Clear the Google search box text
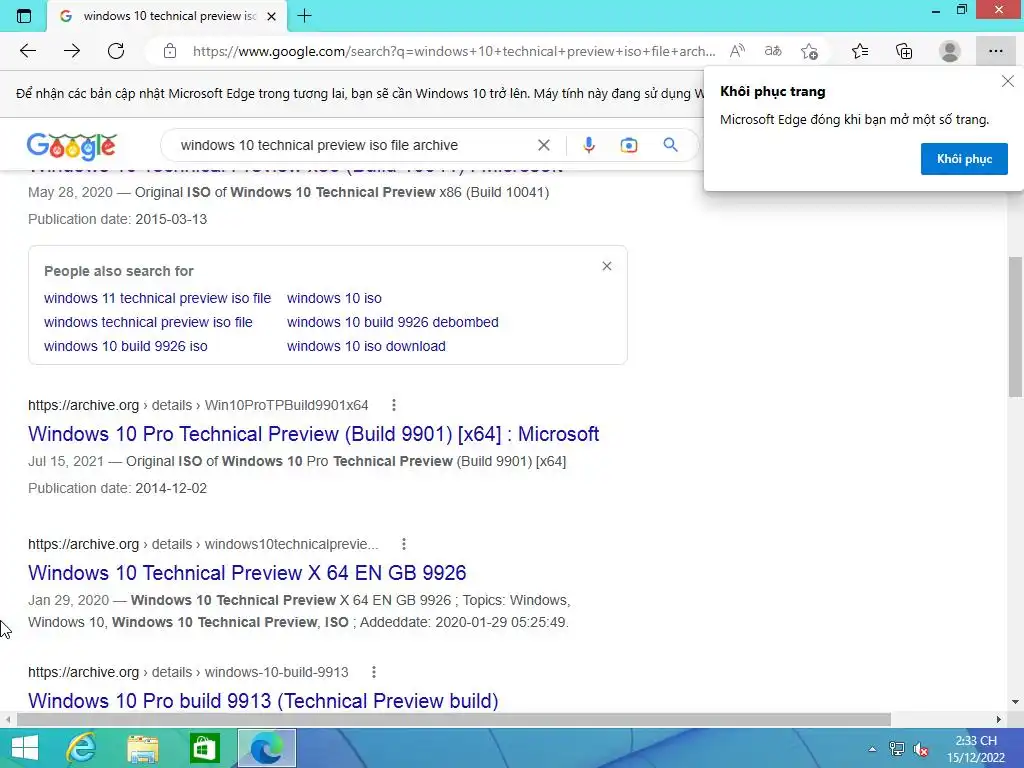Viewport: 1024px width, 768px height. coord(543,145)
